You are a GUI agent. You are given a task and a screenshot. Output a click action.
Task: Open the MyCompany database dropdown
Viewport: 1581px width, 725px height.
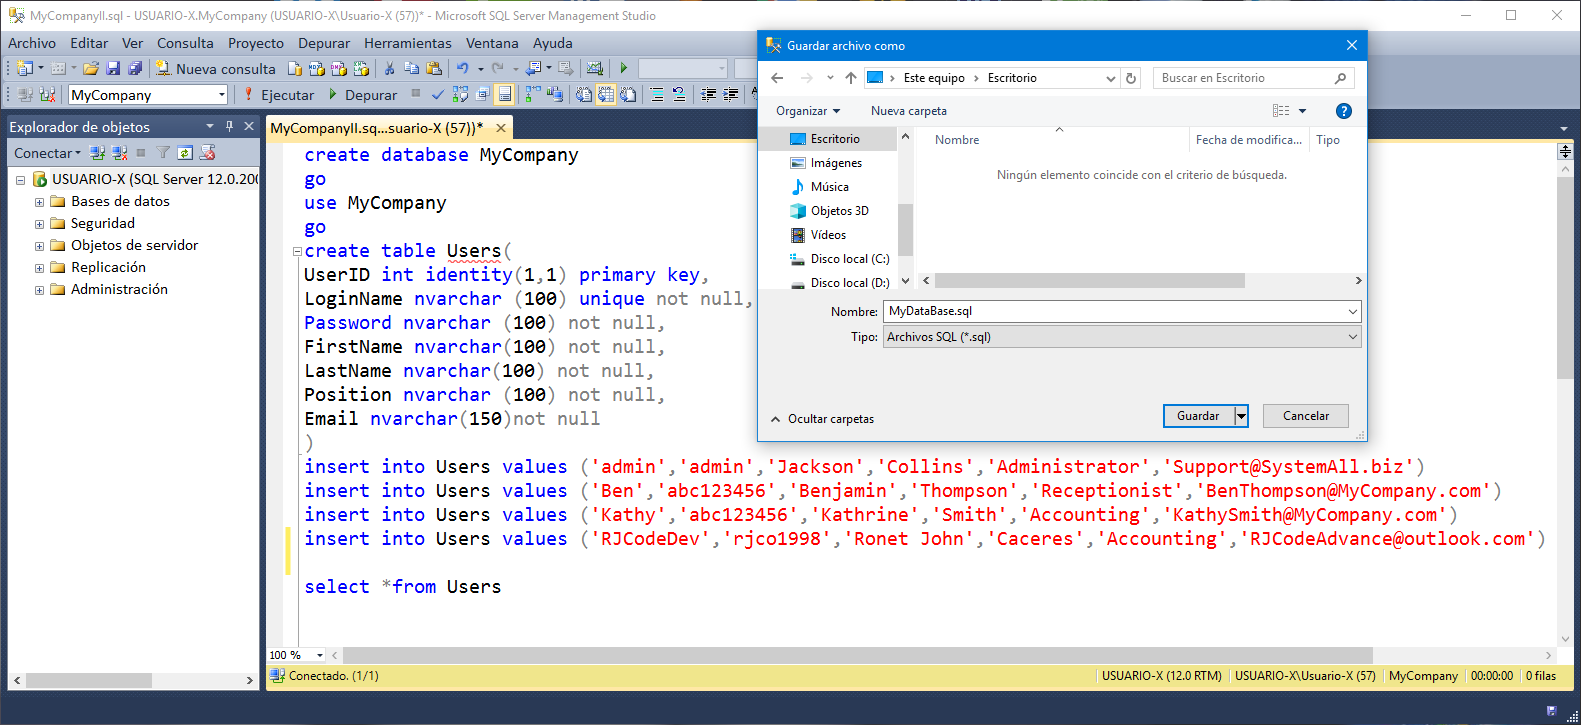pos(222,95)
